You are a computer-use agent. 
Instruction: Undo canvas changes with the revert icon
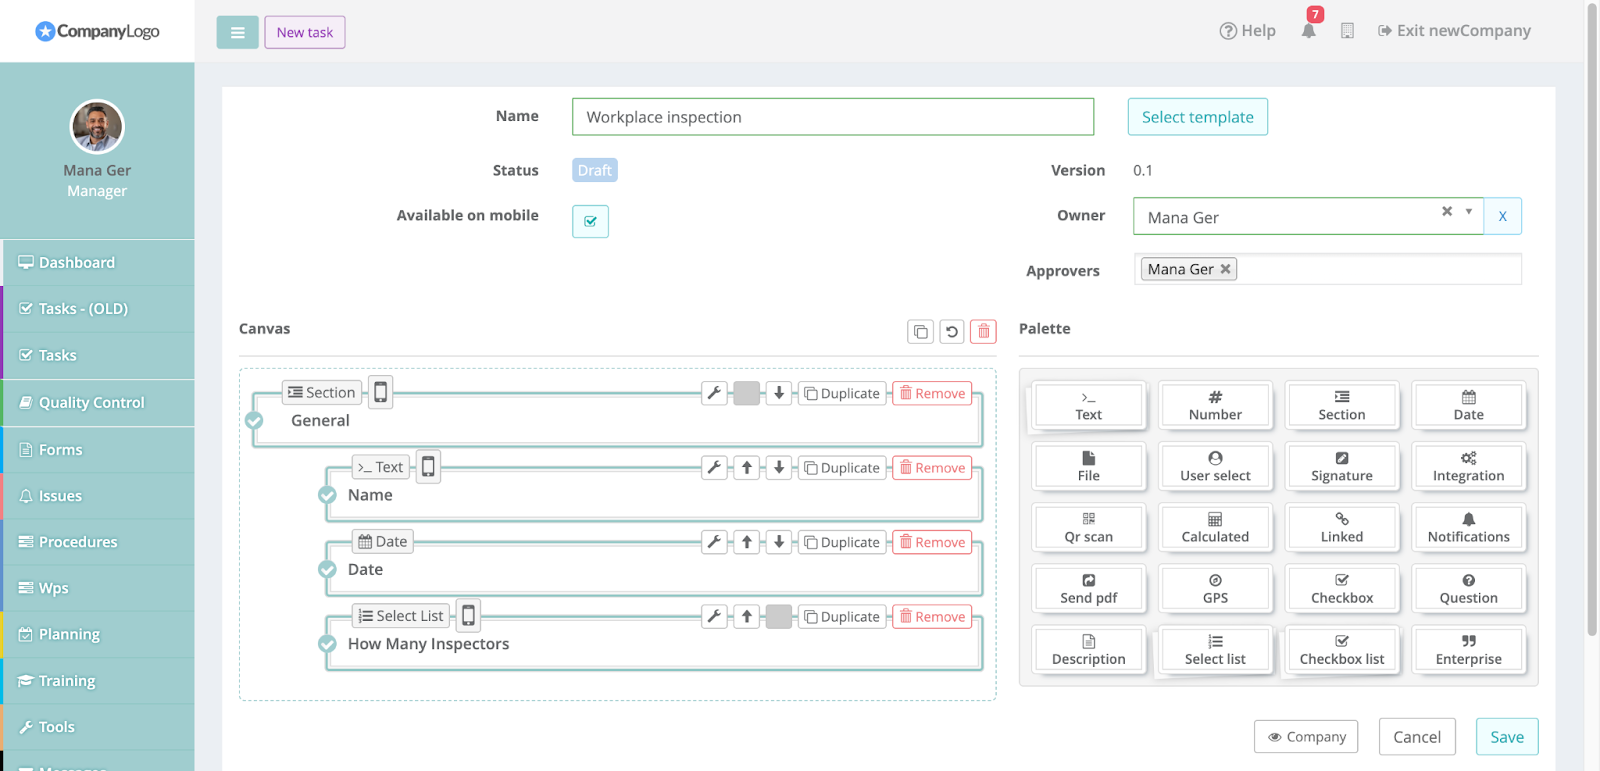952,331
